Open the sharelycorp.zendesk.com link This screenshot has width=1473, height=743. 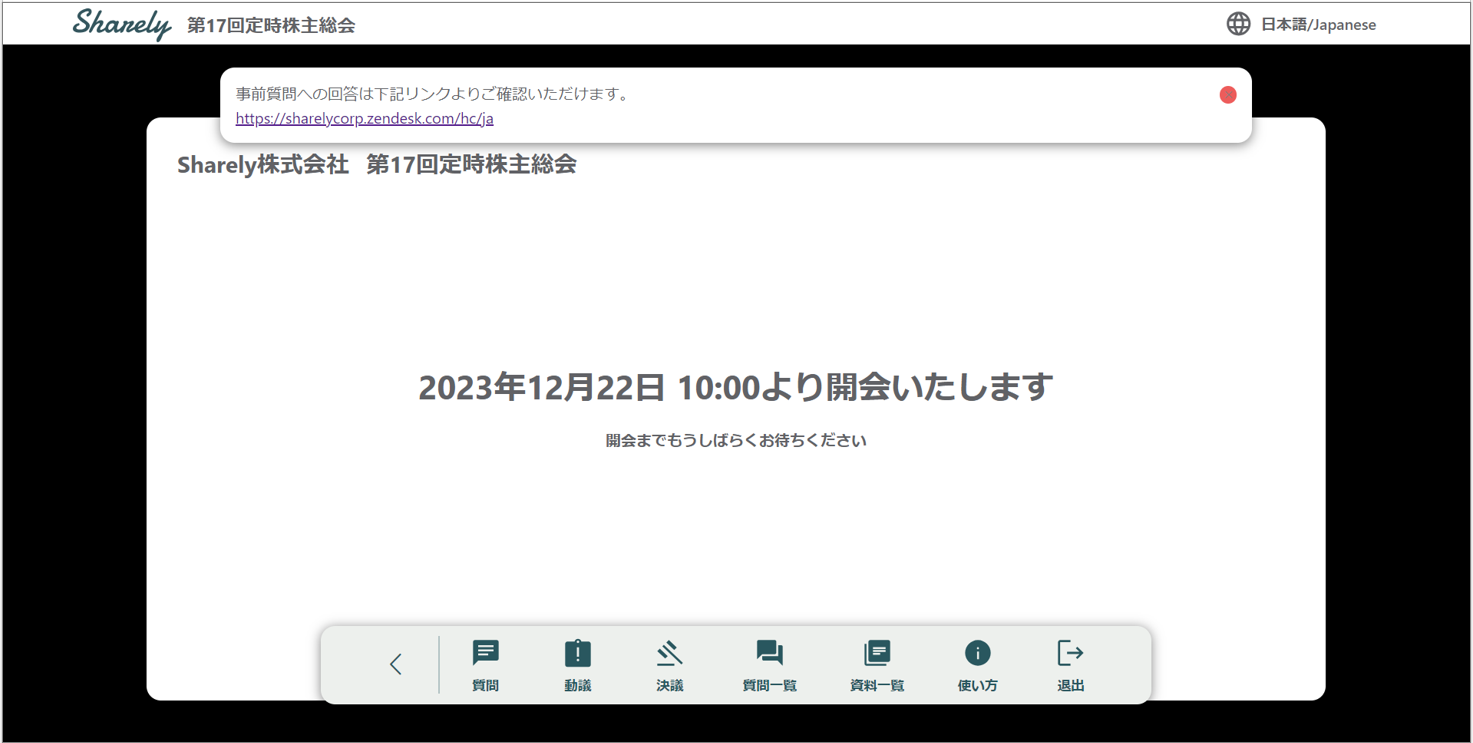(364, 119)
